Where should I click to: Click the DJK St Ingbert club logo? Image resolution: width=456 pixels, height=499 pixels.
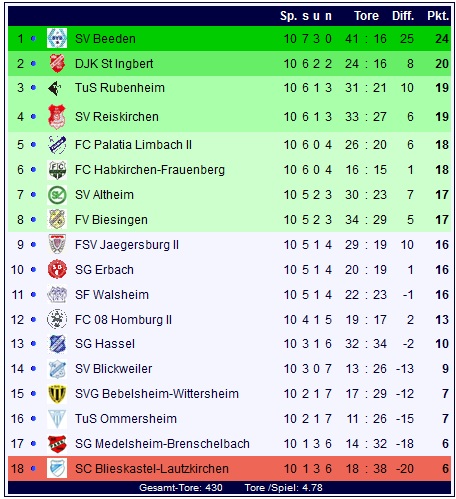coord(57,63)
